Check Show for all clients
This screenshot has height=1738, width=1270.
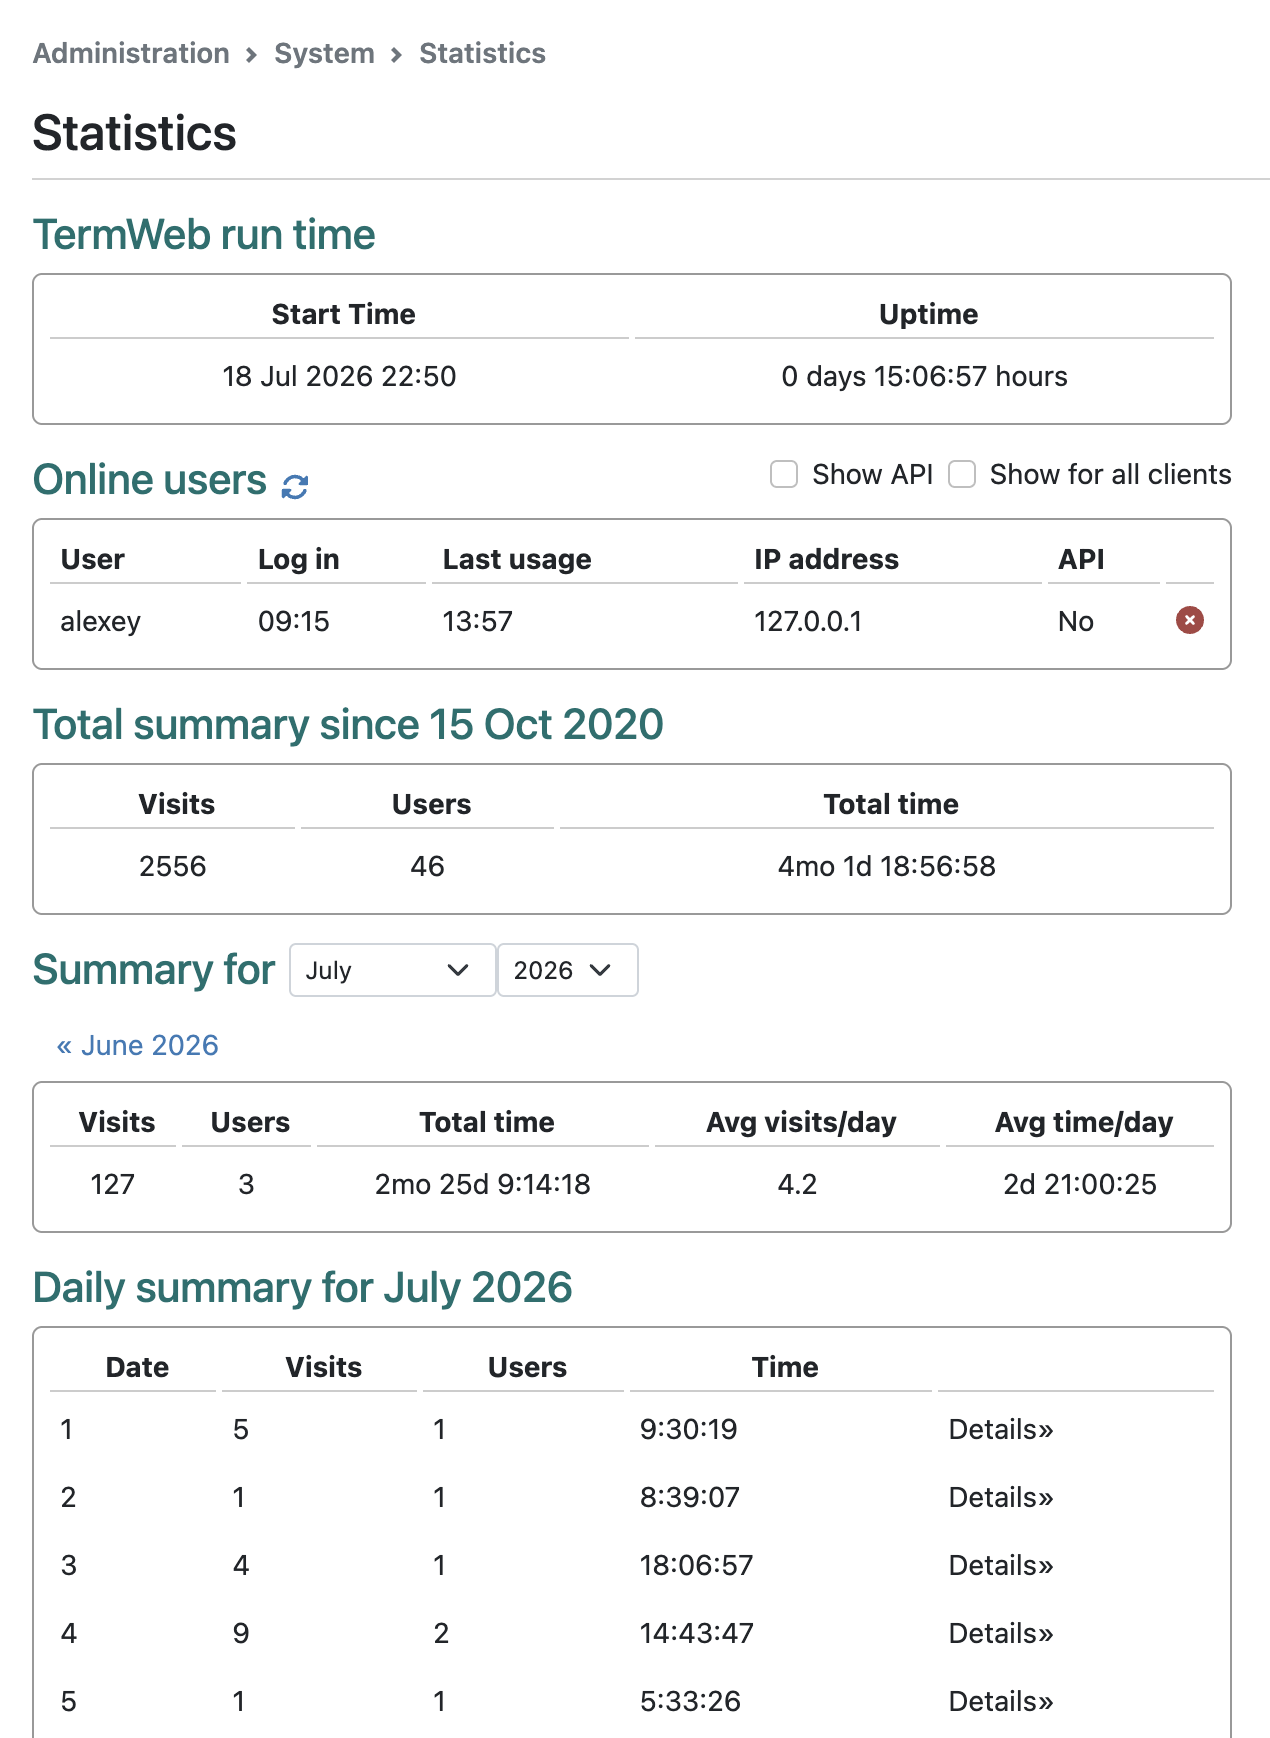click(962, 474)
